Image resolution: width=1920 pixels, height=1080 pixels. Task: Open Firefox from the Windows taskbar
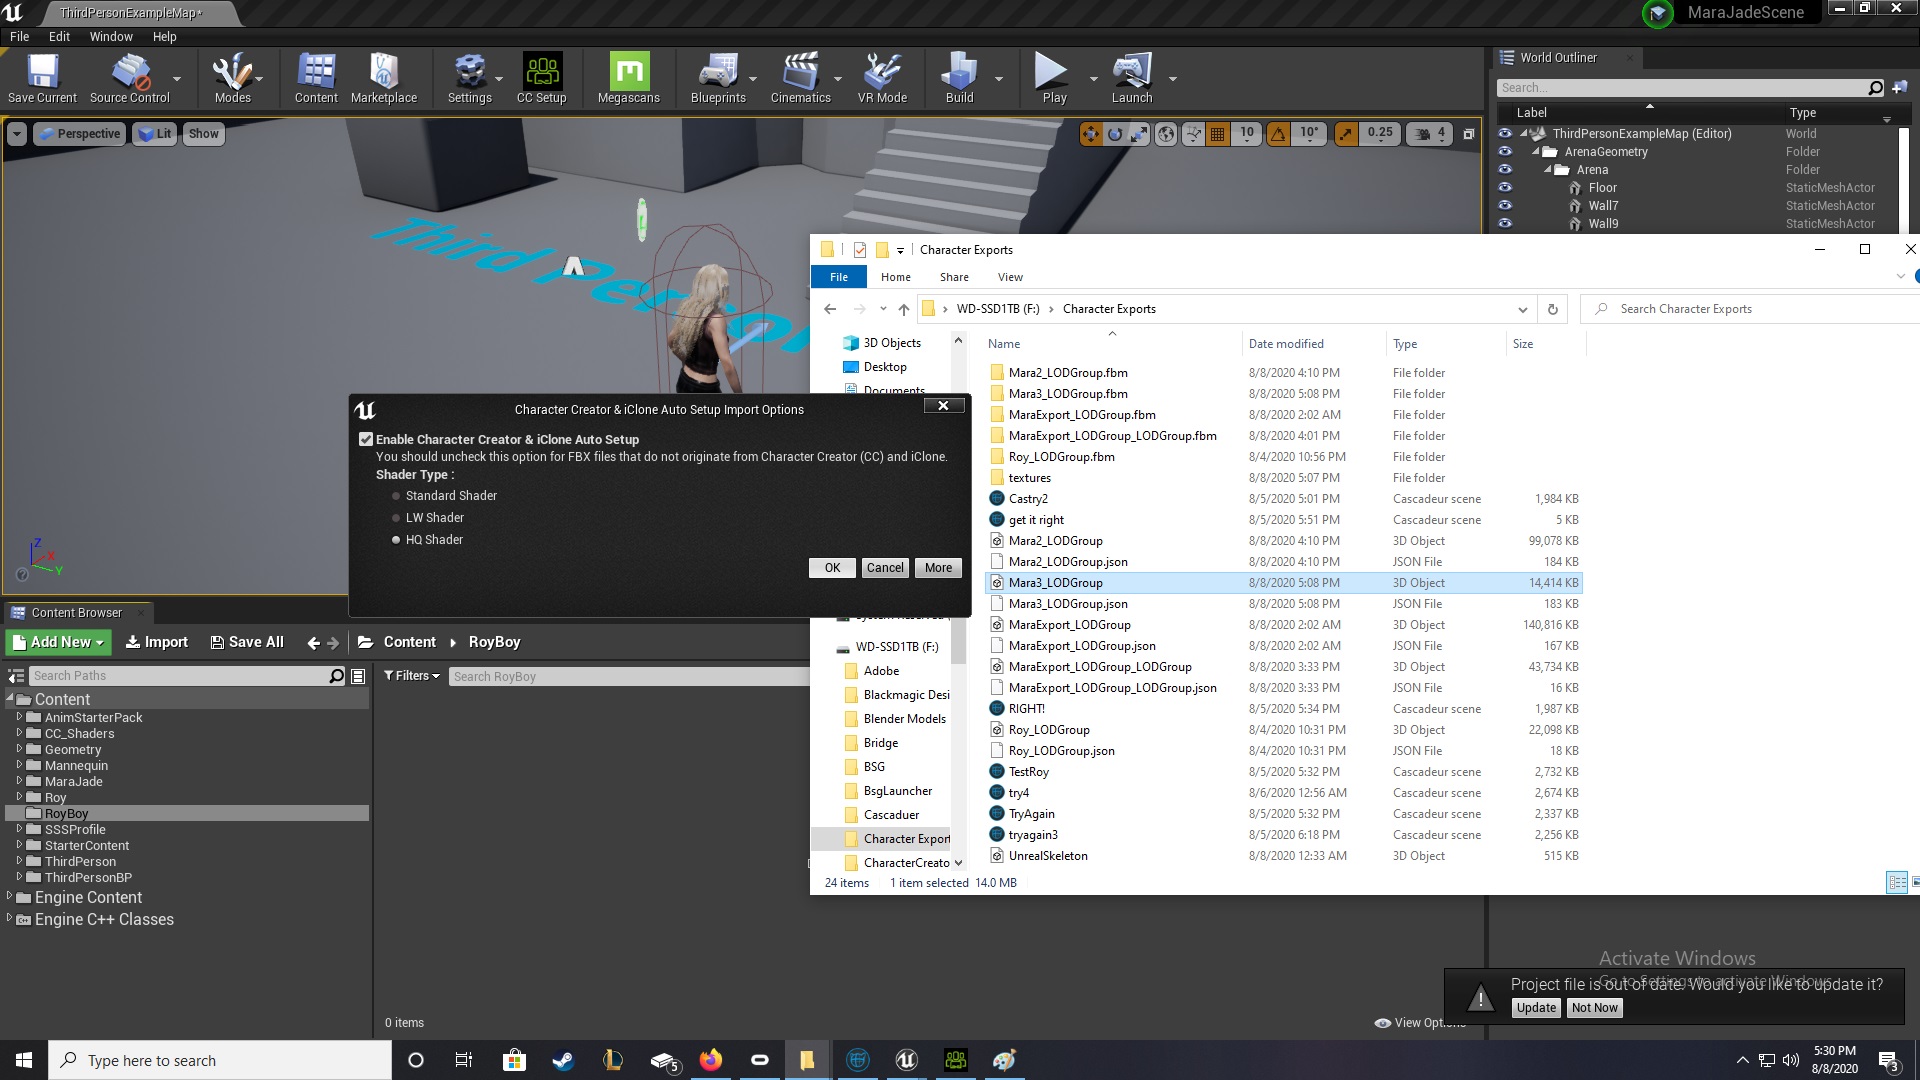[711, 1060]
